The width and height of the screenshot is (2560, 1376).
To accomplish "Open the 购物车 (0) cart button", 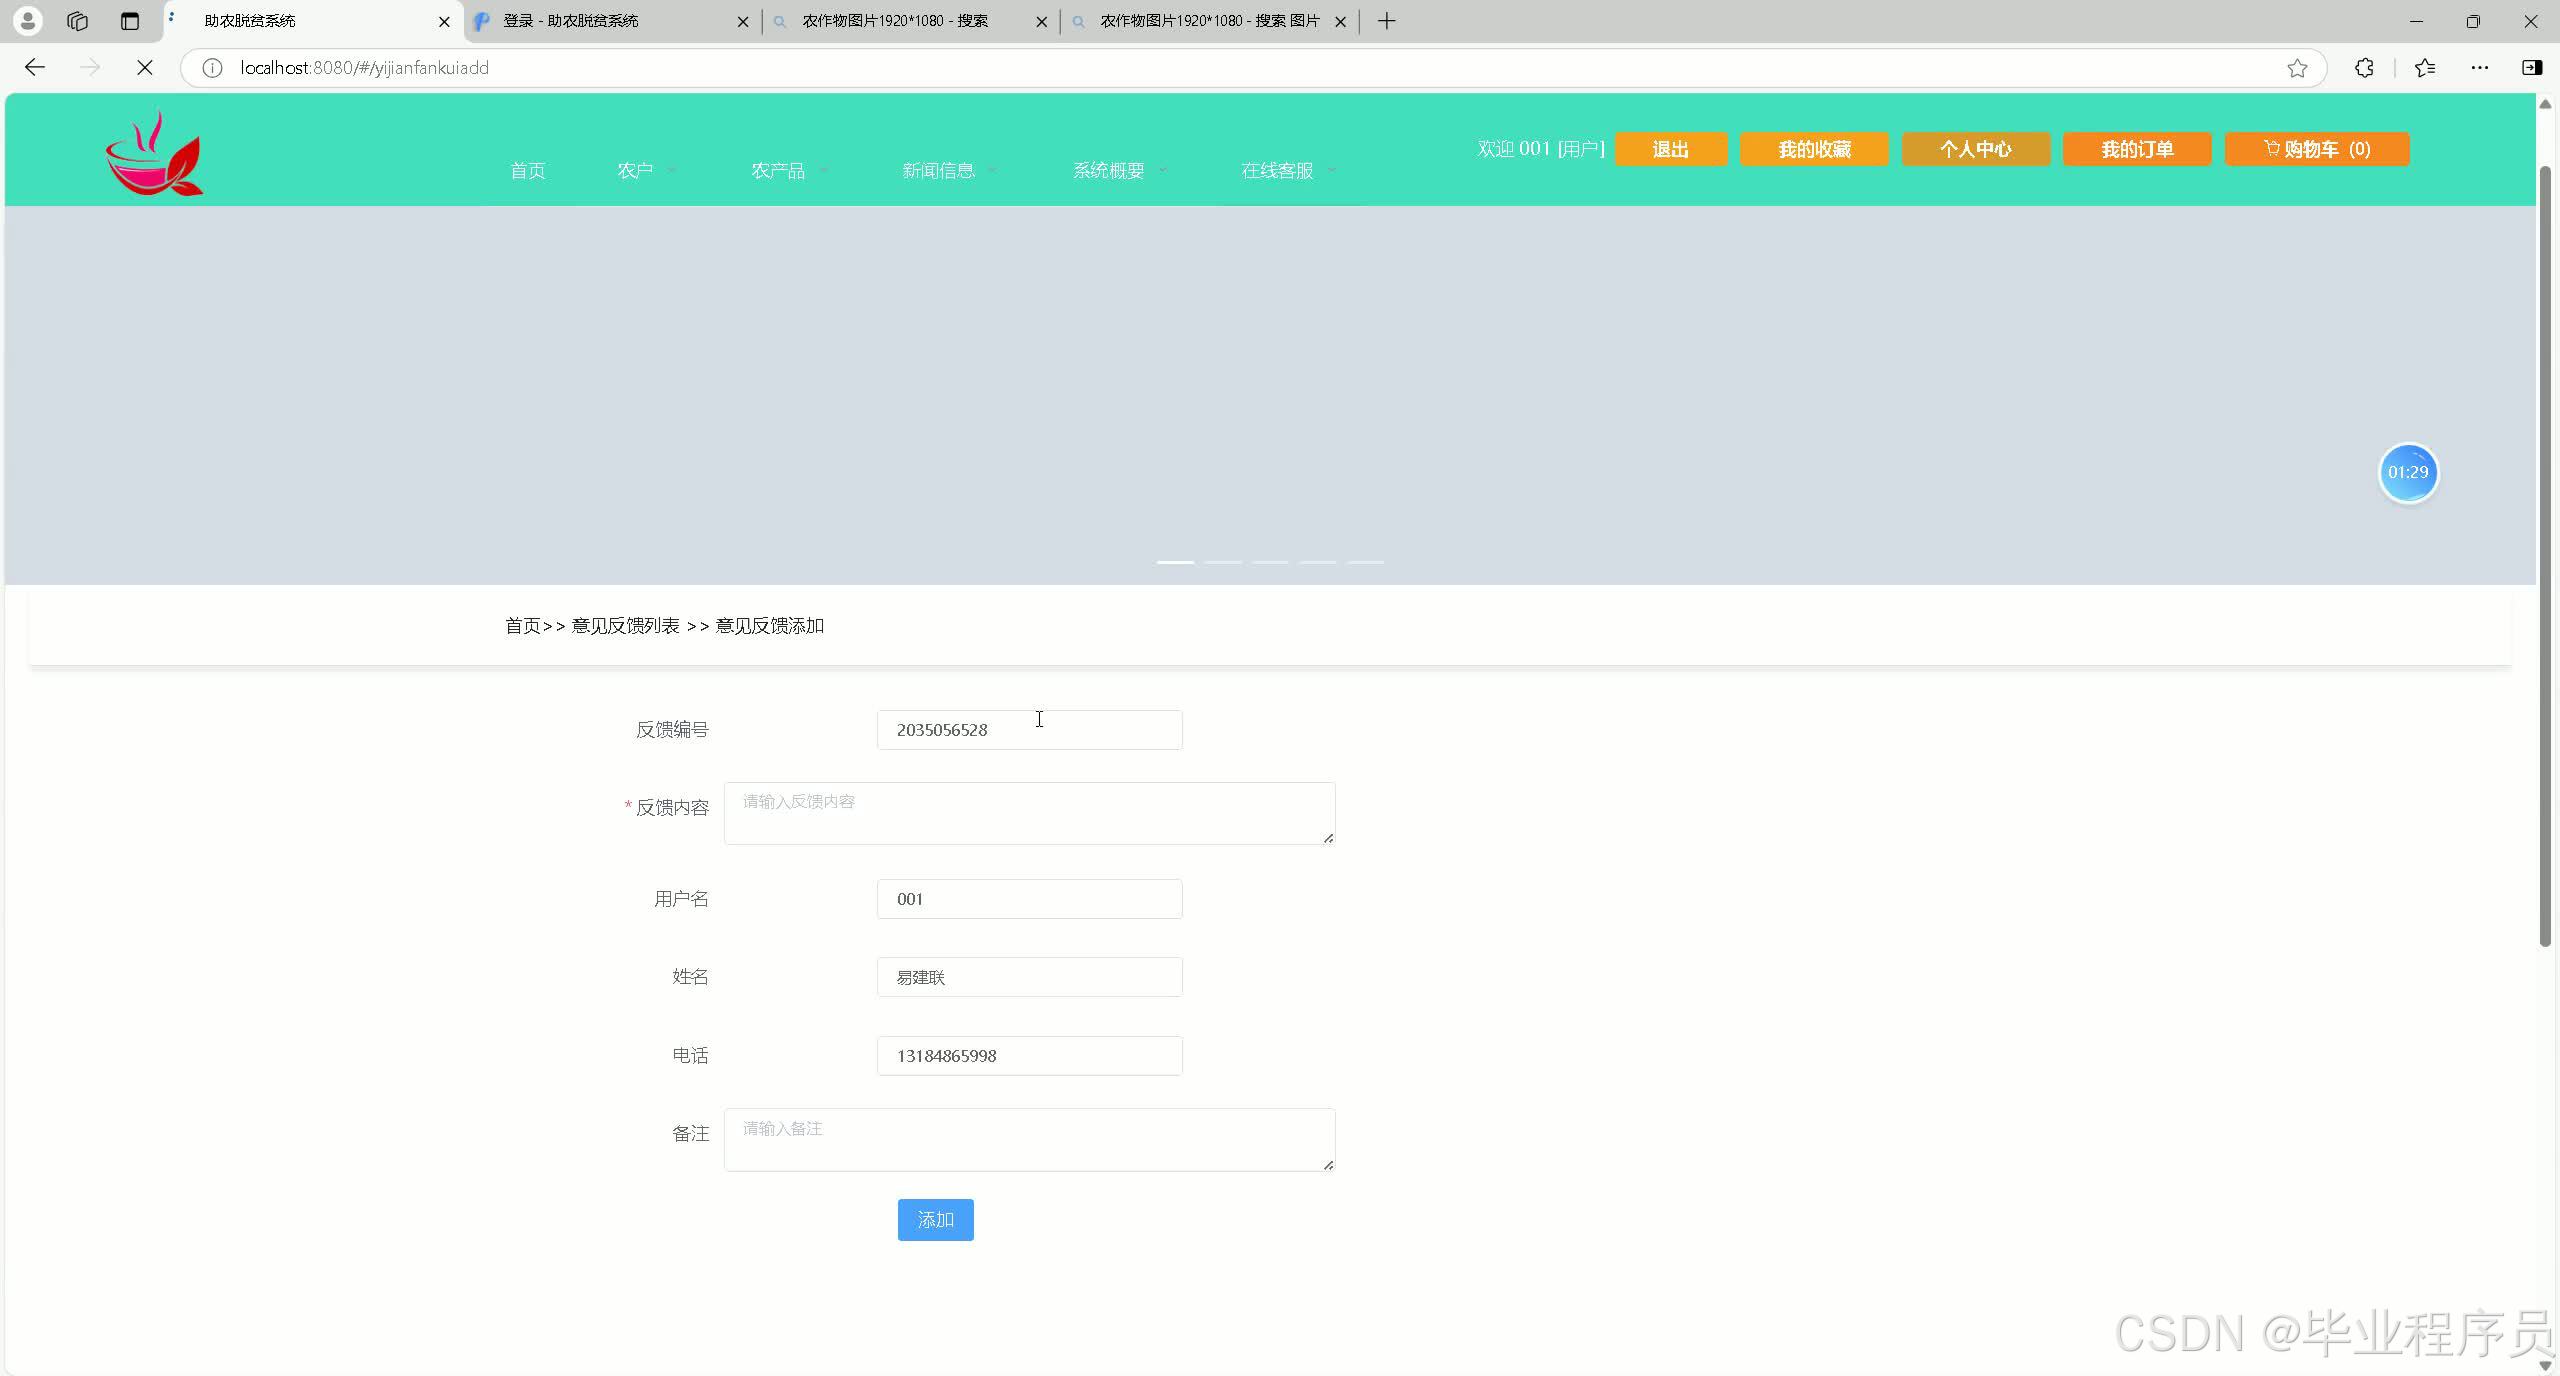I will [2317, 149].
